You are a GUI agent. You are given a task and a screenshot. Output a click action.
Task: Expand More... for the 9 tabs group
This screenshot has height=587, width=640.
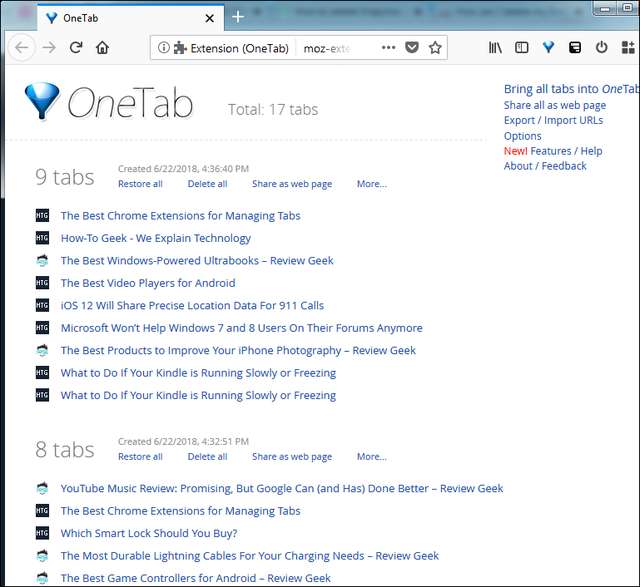[x=371, y=184]
